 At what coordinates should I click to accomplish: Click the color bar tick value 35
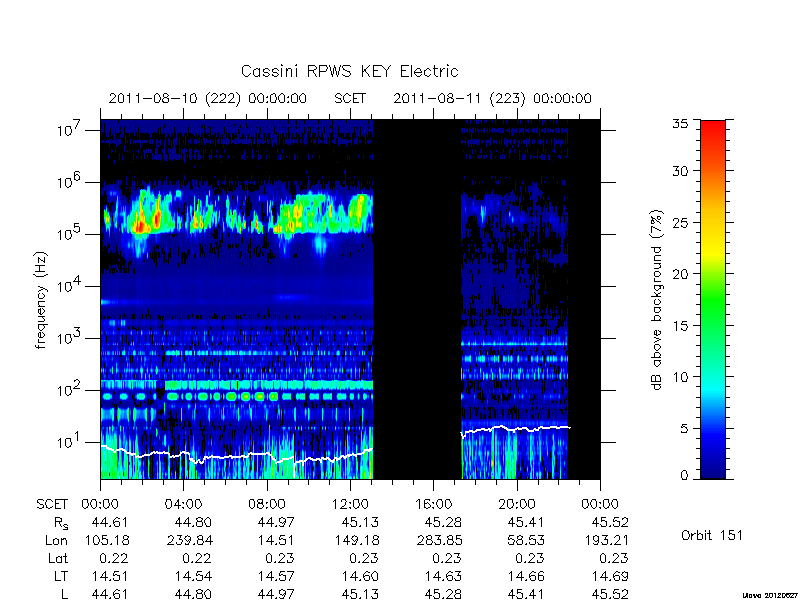tap(681, 124)
